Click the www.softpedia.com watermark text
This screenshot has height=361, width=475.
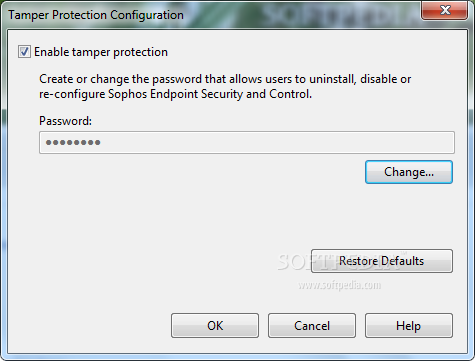339,285
